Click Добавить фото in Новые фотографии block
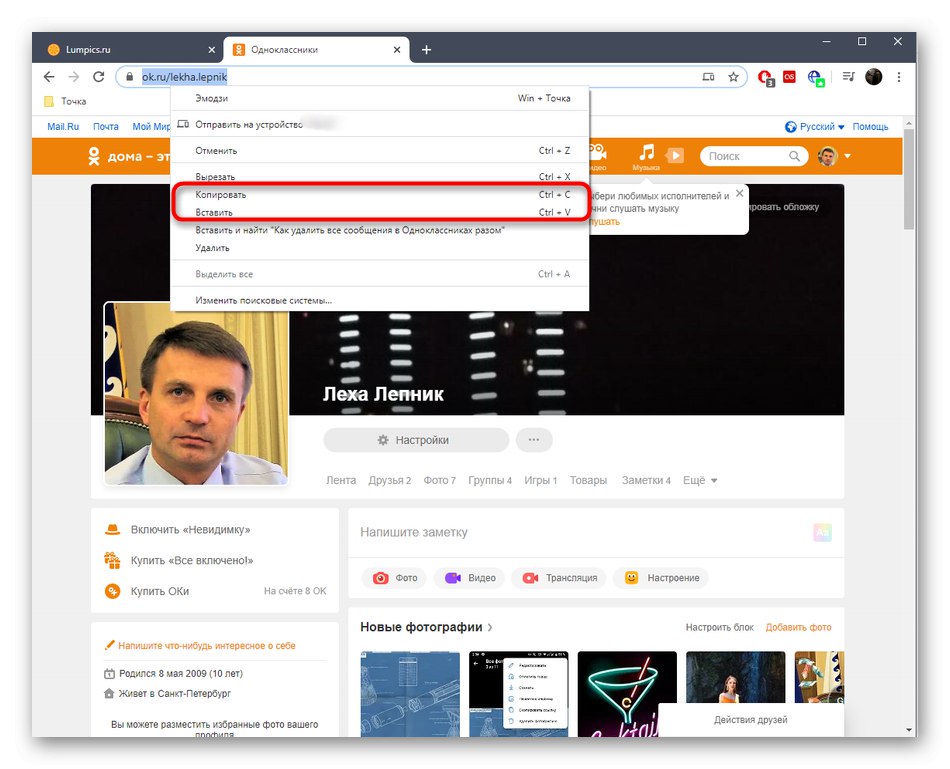 tap(799, 627)
